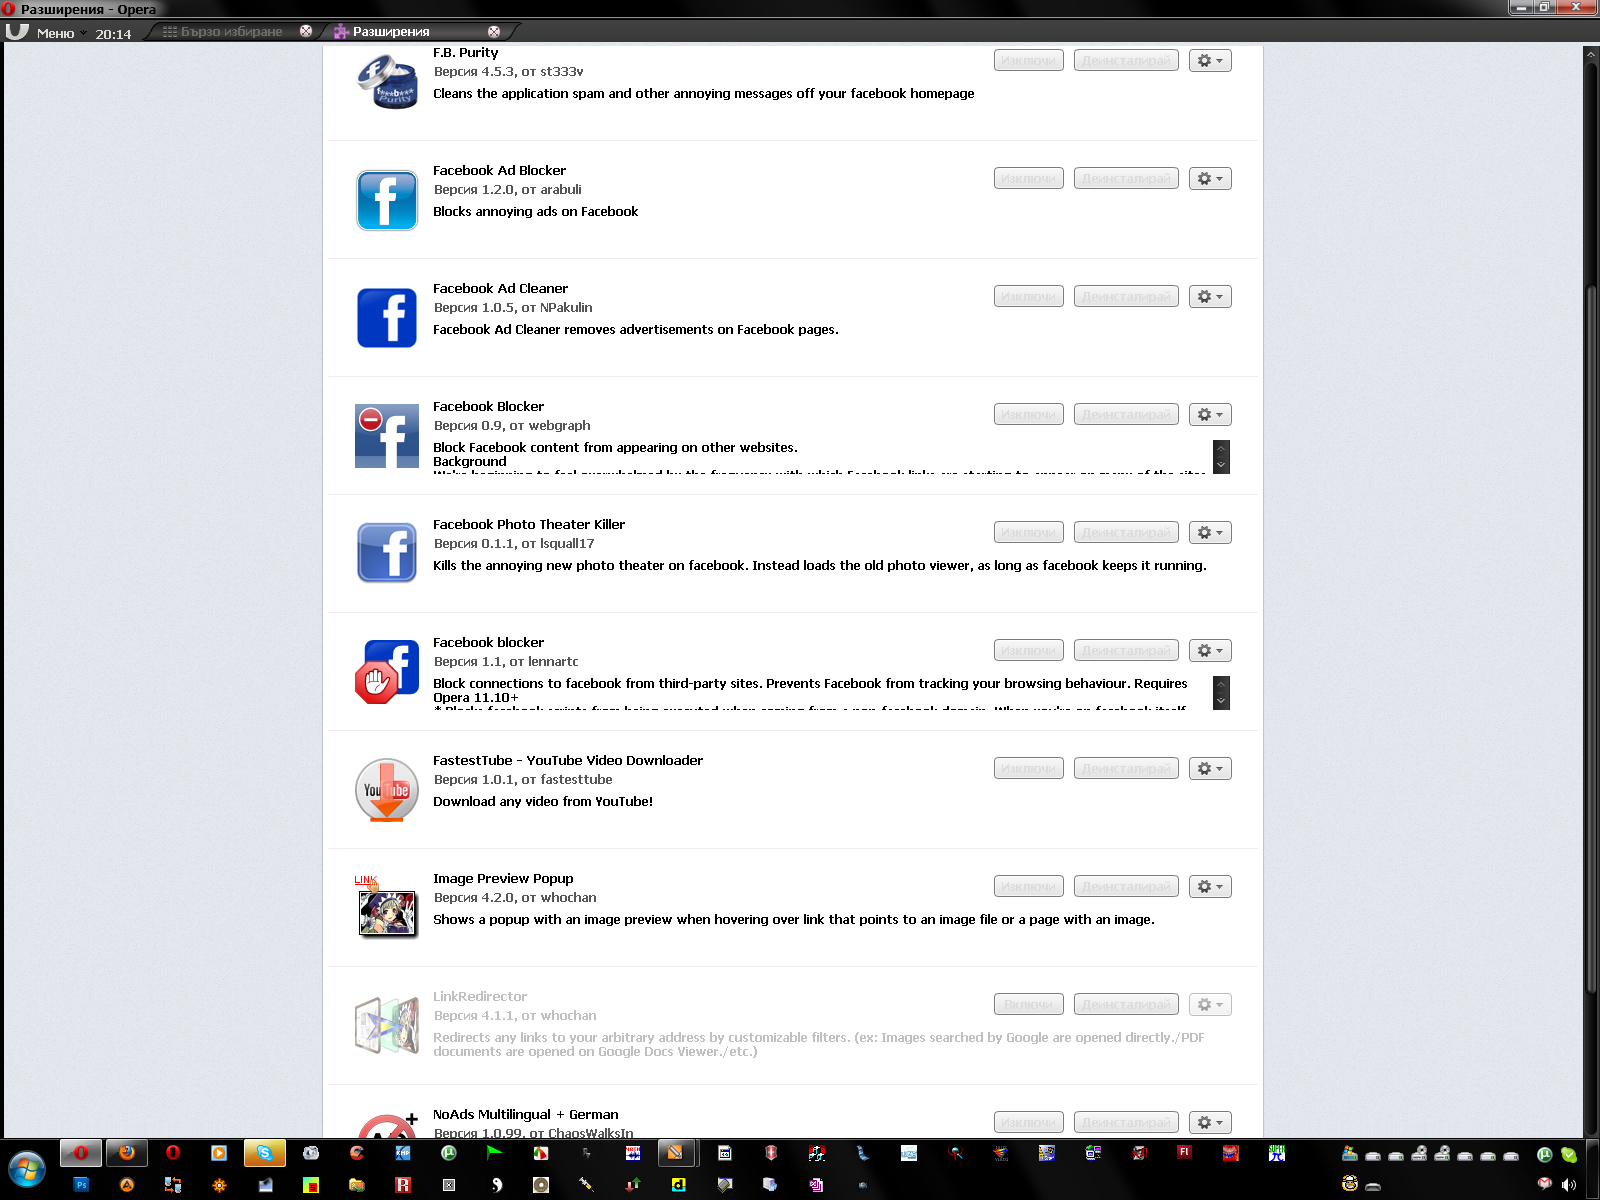Image resolution: width=1600 pixels, height=1200 pixels.
Task: Uninstall the Image Preview Popup extension
Action: pos(1126,887)
